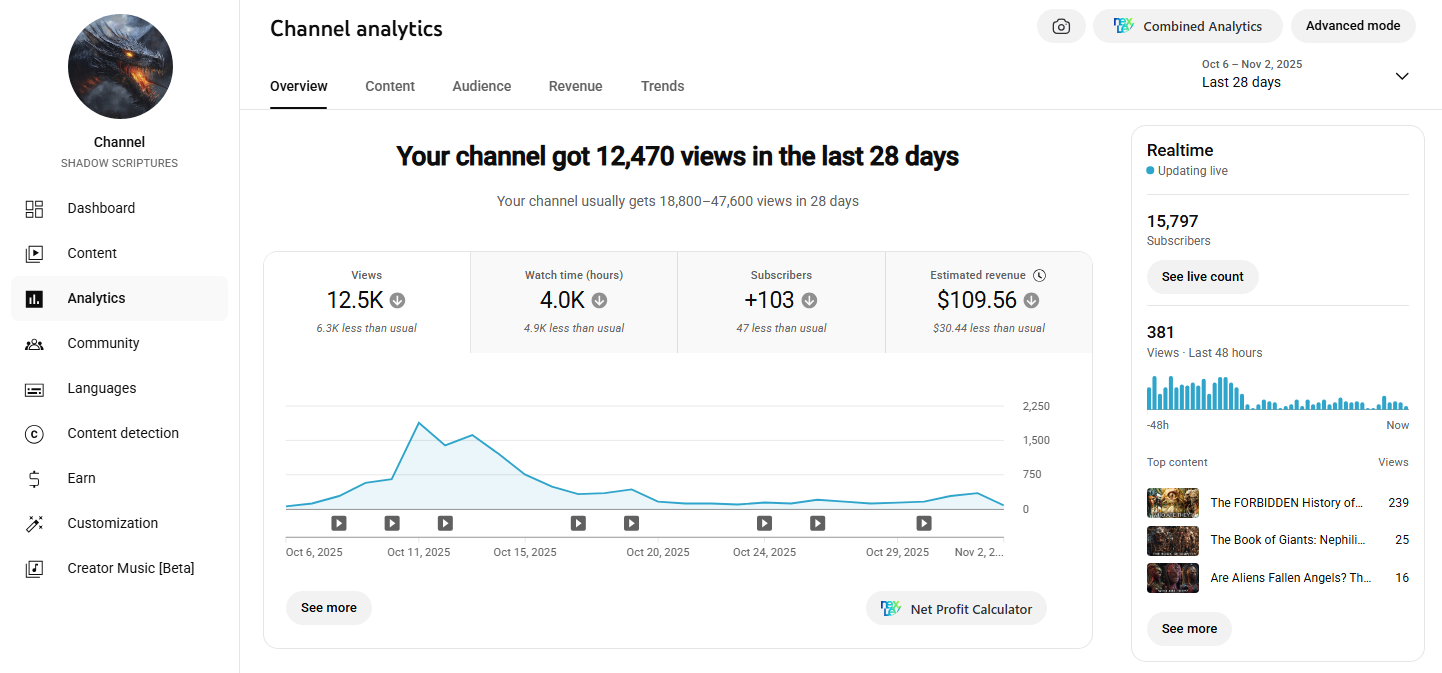Click the Earn dollar icon
The width and height of the screenshot is (1442, 673).
(x=34, y=479)
